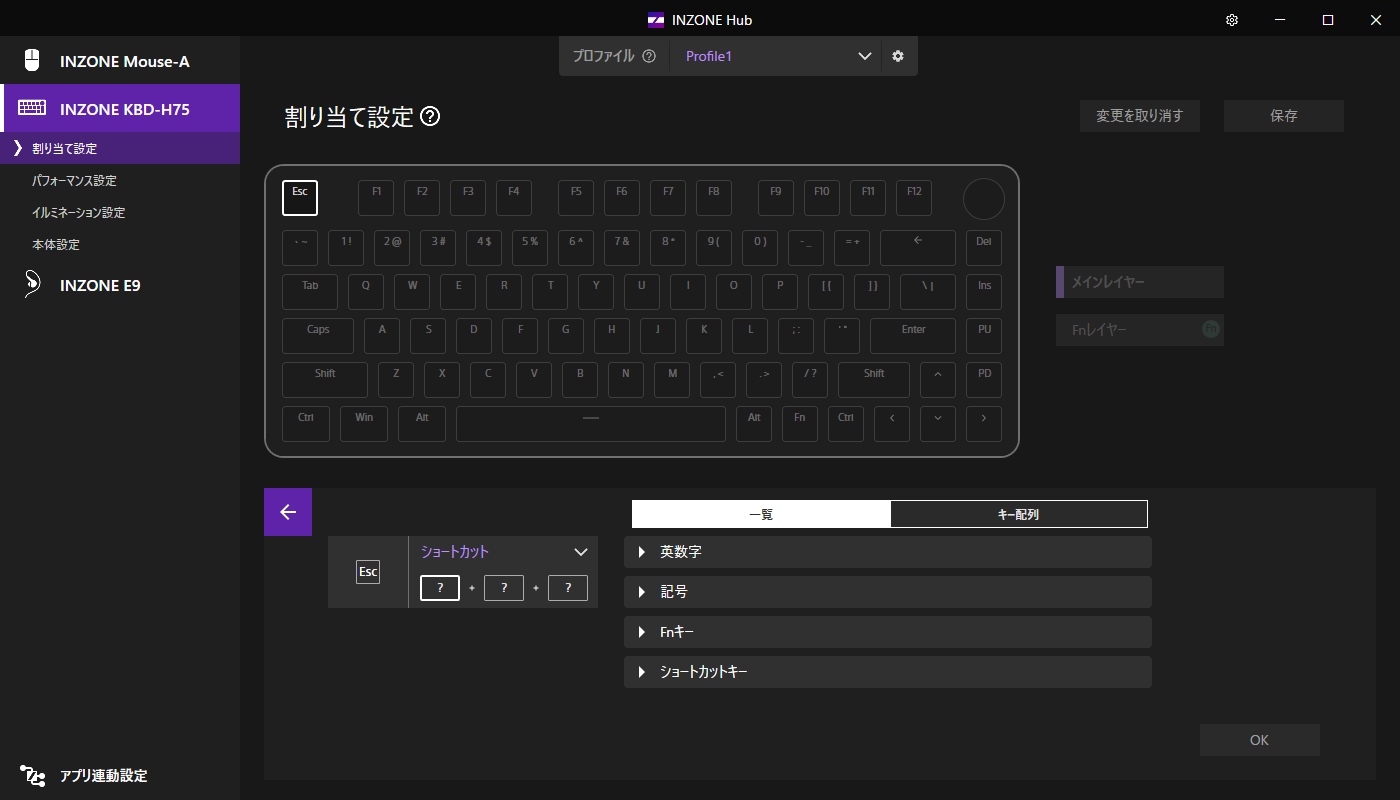Select the PU key on keyboard layout

coord(984,336)
